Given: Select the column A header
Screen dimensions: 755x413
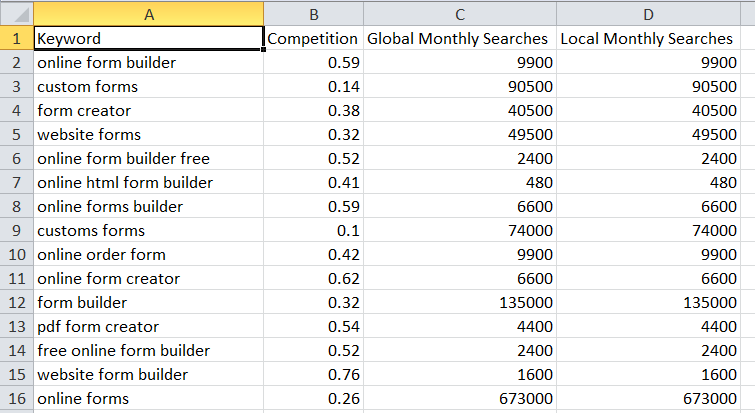Looking at the screenshot, I should tap(149, 14).
